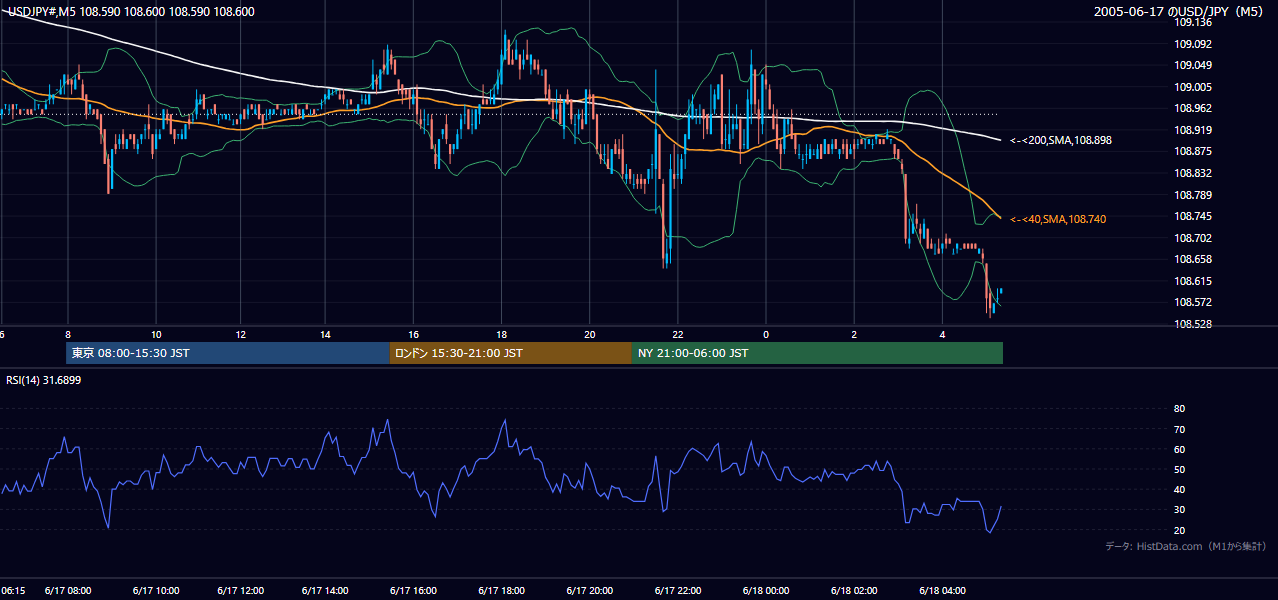Open the HistData.com data source credit

1186,546
